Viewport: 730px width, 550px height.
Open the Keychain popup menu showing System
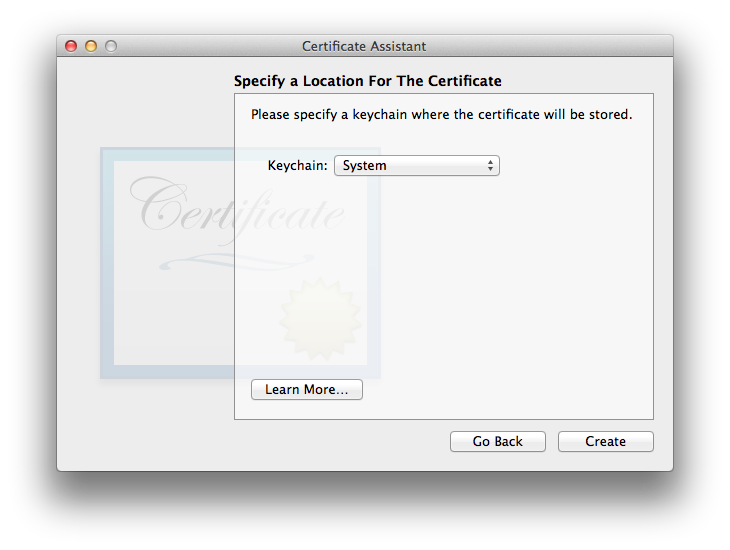[417, 165]
